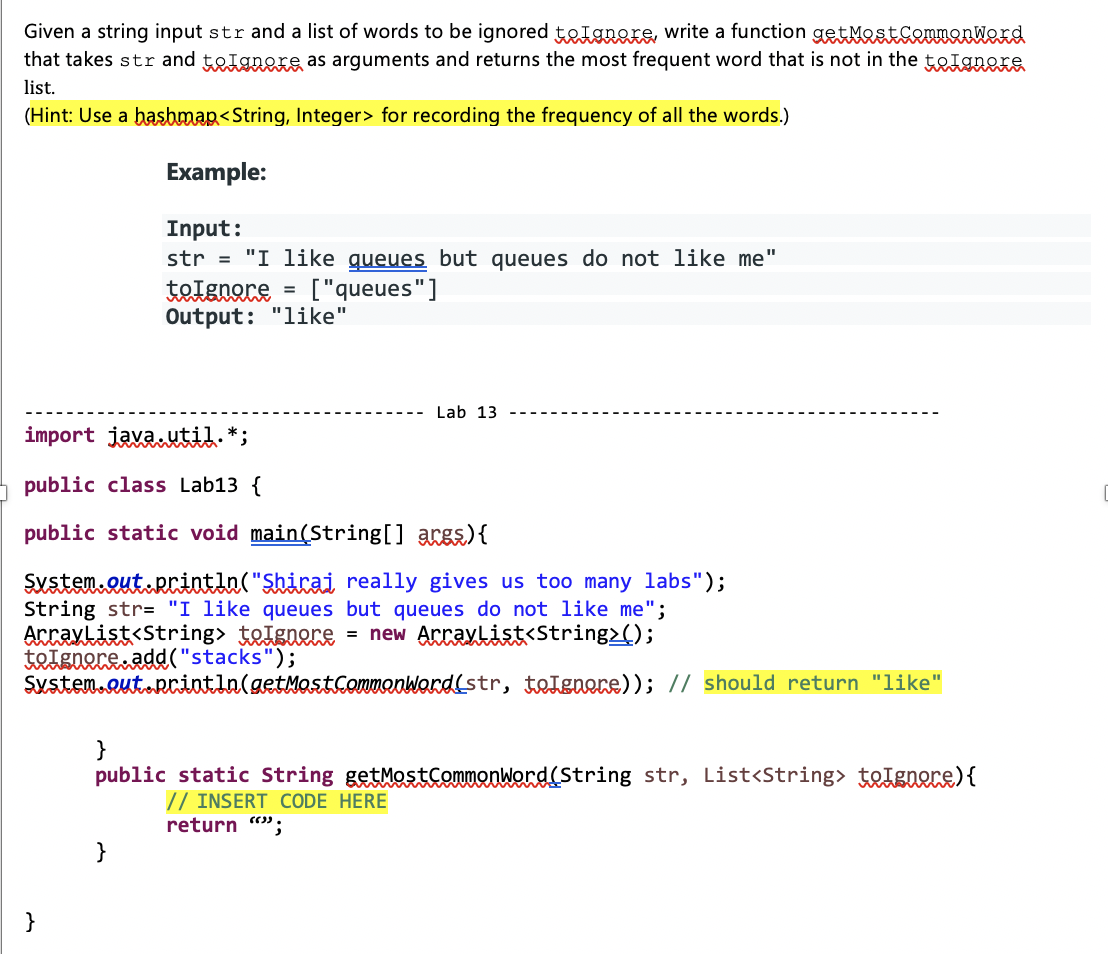Select the underlined word "queues" in the example
The image size is (1108, 954).
(x=386, y=258)
